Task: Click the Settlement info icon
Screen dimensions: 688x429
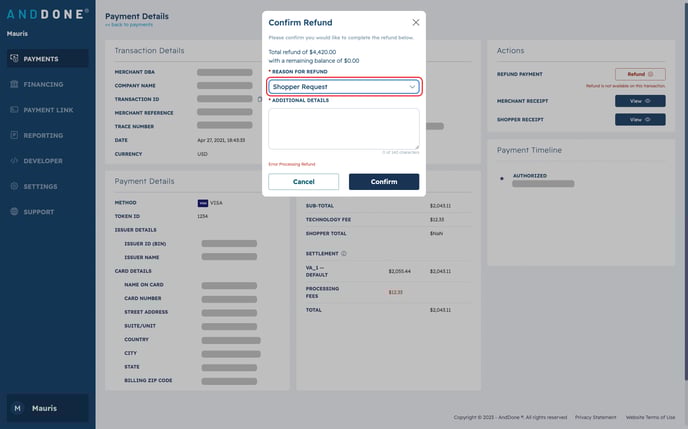Action: point(343,253)
